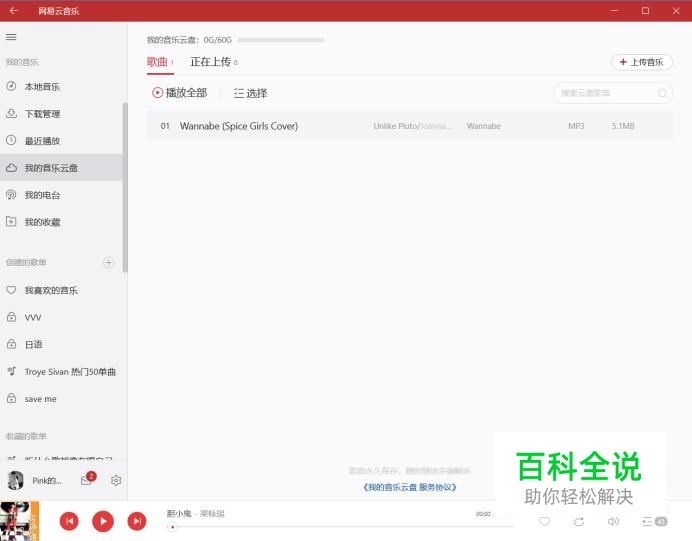This screenshot has height=541, width=692.
Task: Click the play button
Action: (x=103, y=521)
